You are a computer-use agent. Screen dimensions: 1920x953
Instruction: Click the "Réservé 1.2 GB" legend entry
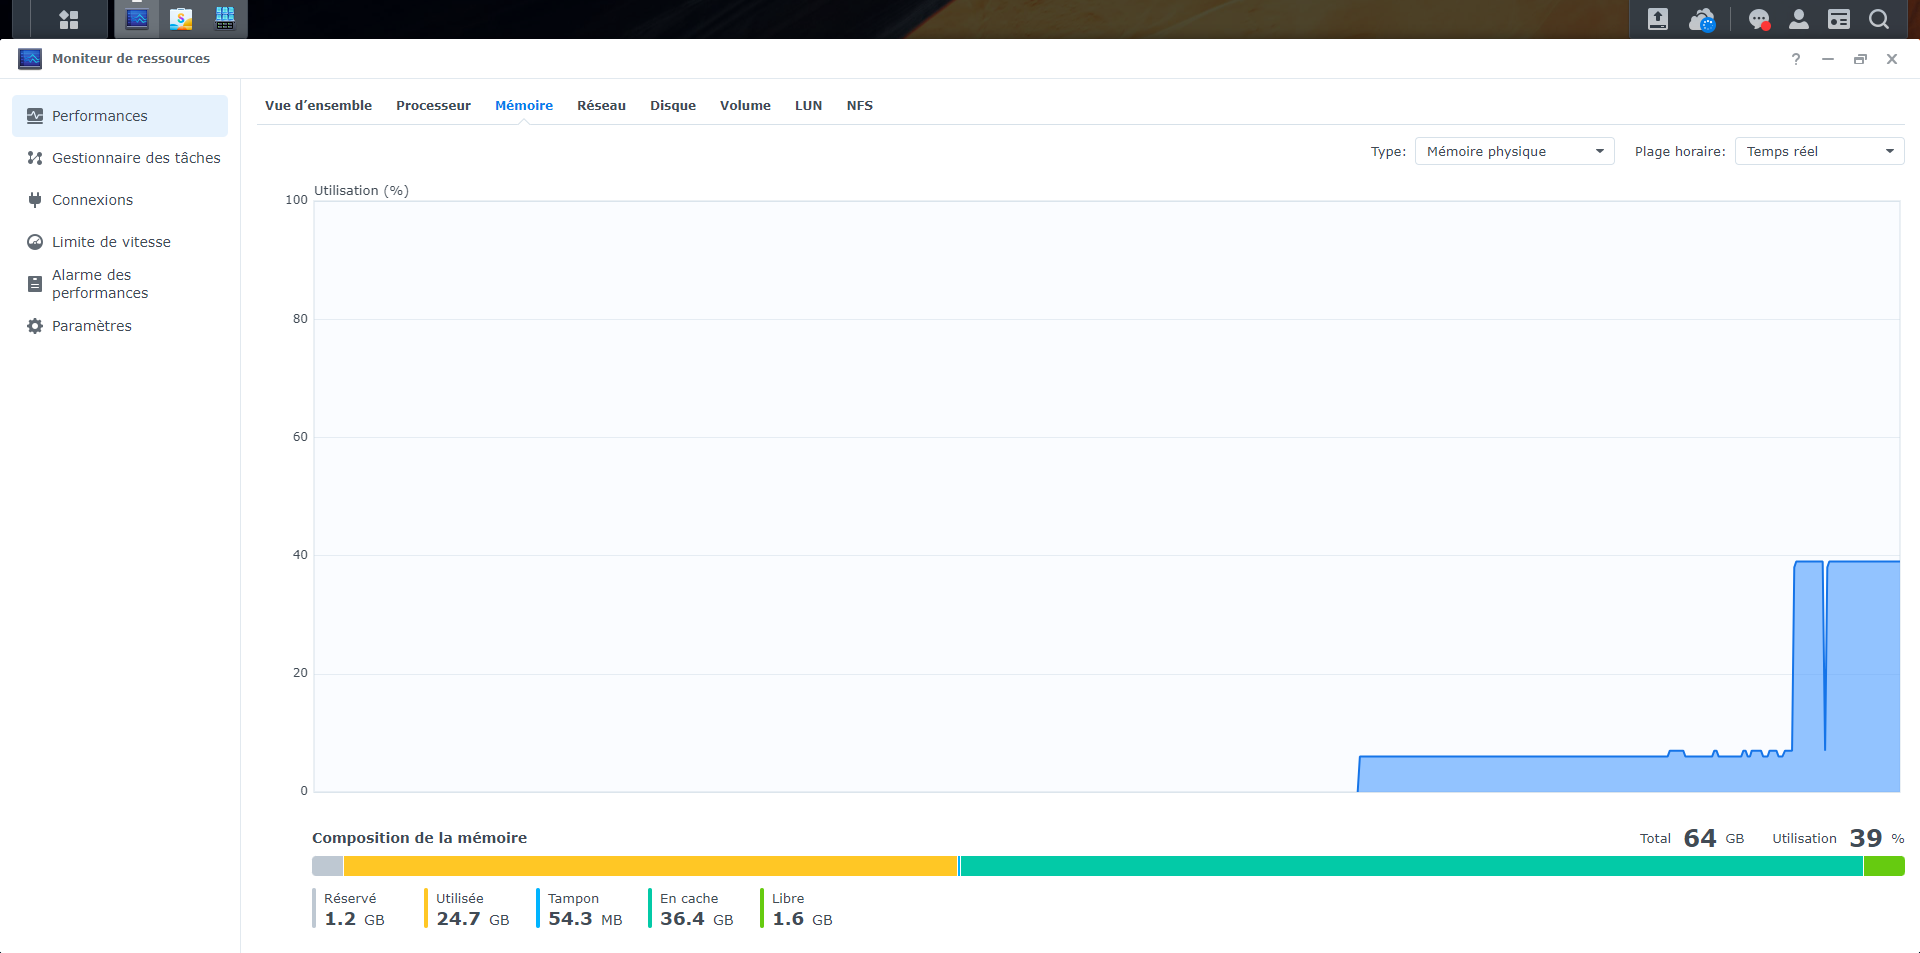350,909
